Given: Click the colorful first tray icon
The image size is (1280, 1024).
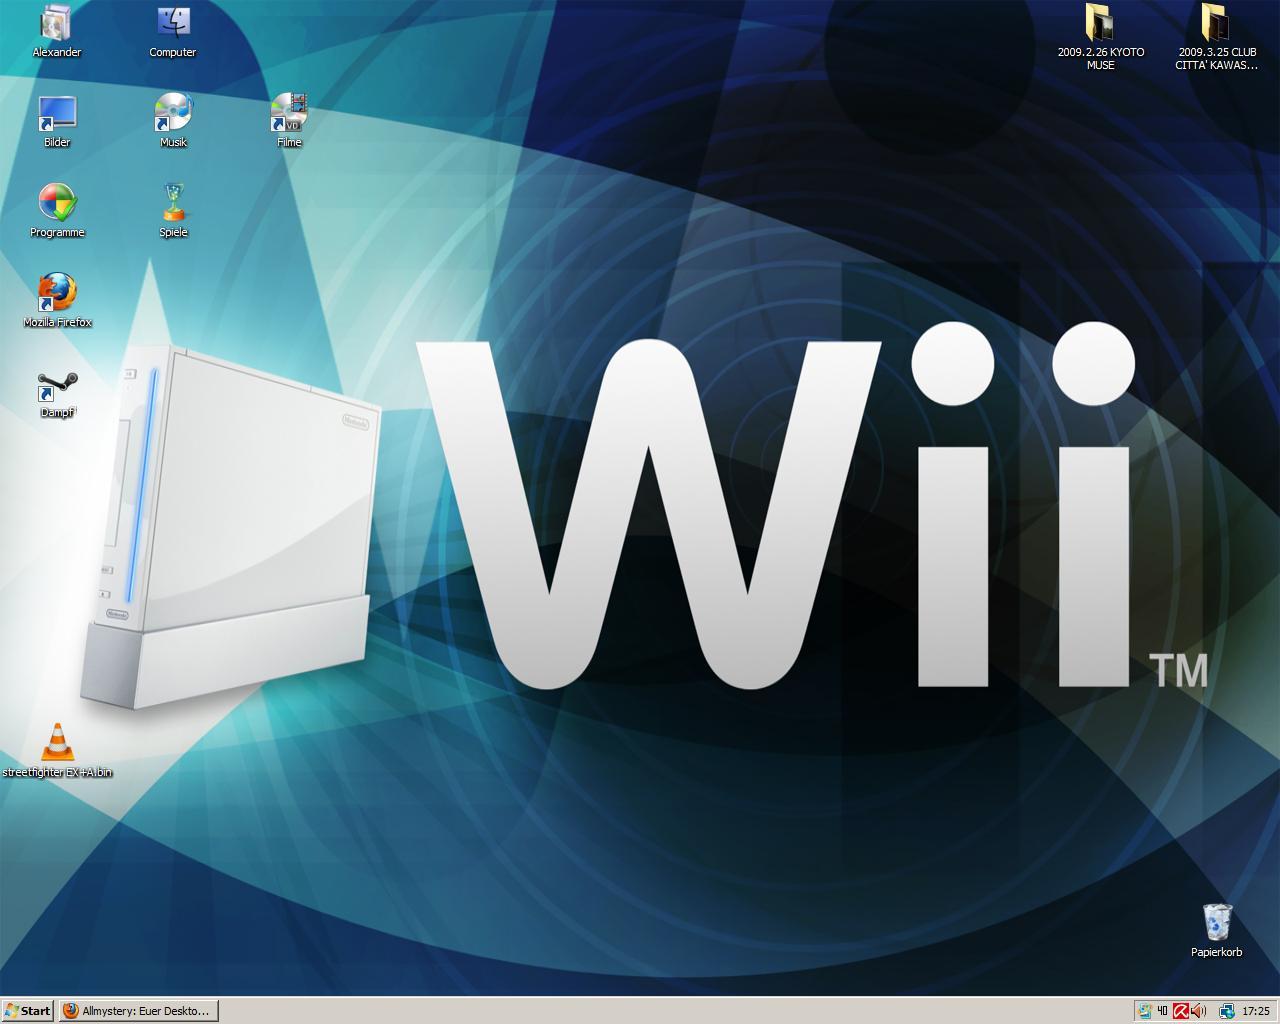Looking at the screenshot, I should point(1144,1011).
